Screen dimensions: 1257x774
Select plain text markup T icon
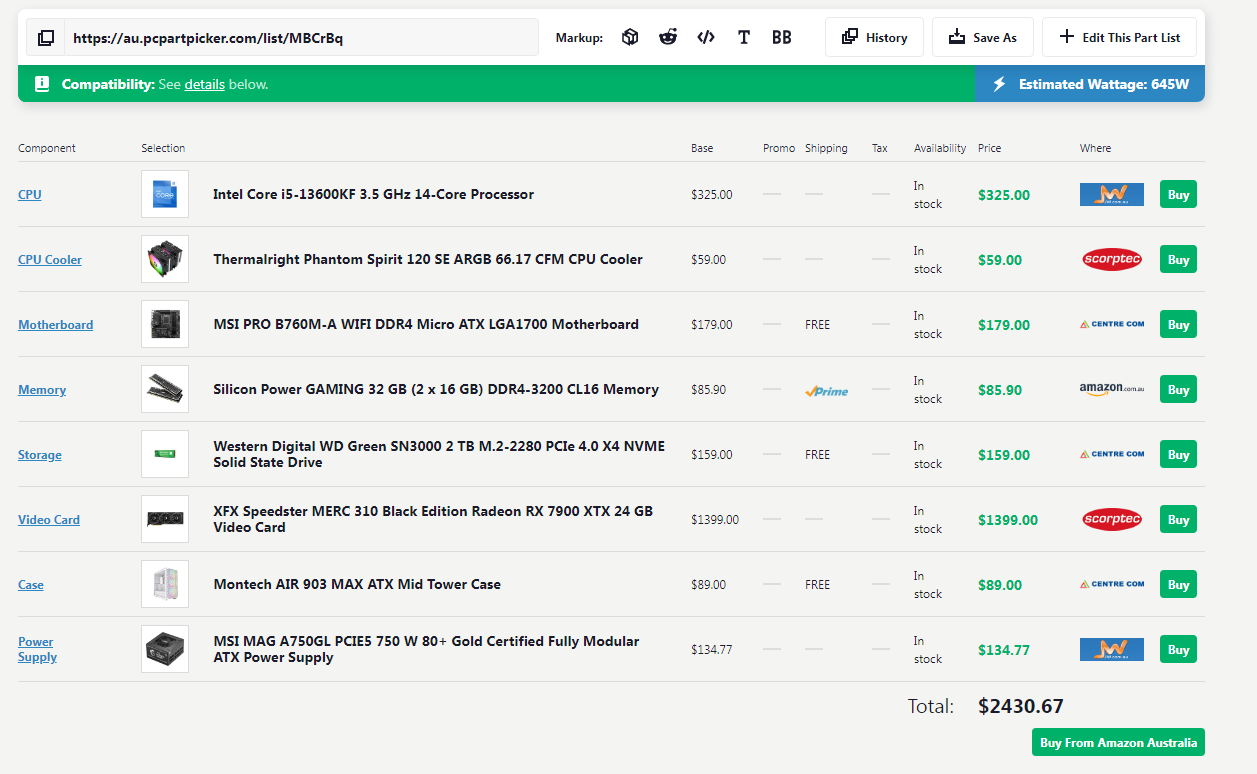(x=744, y=37)
